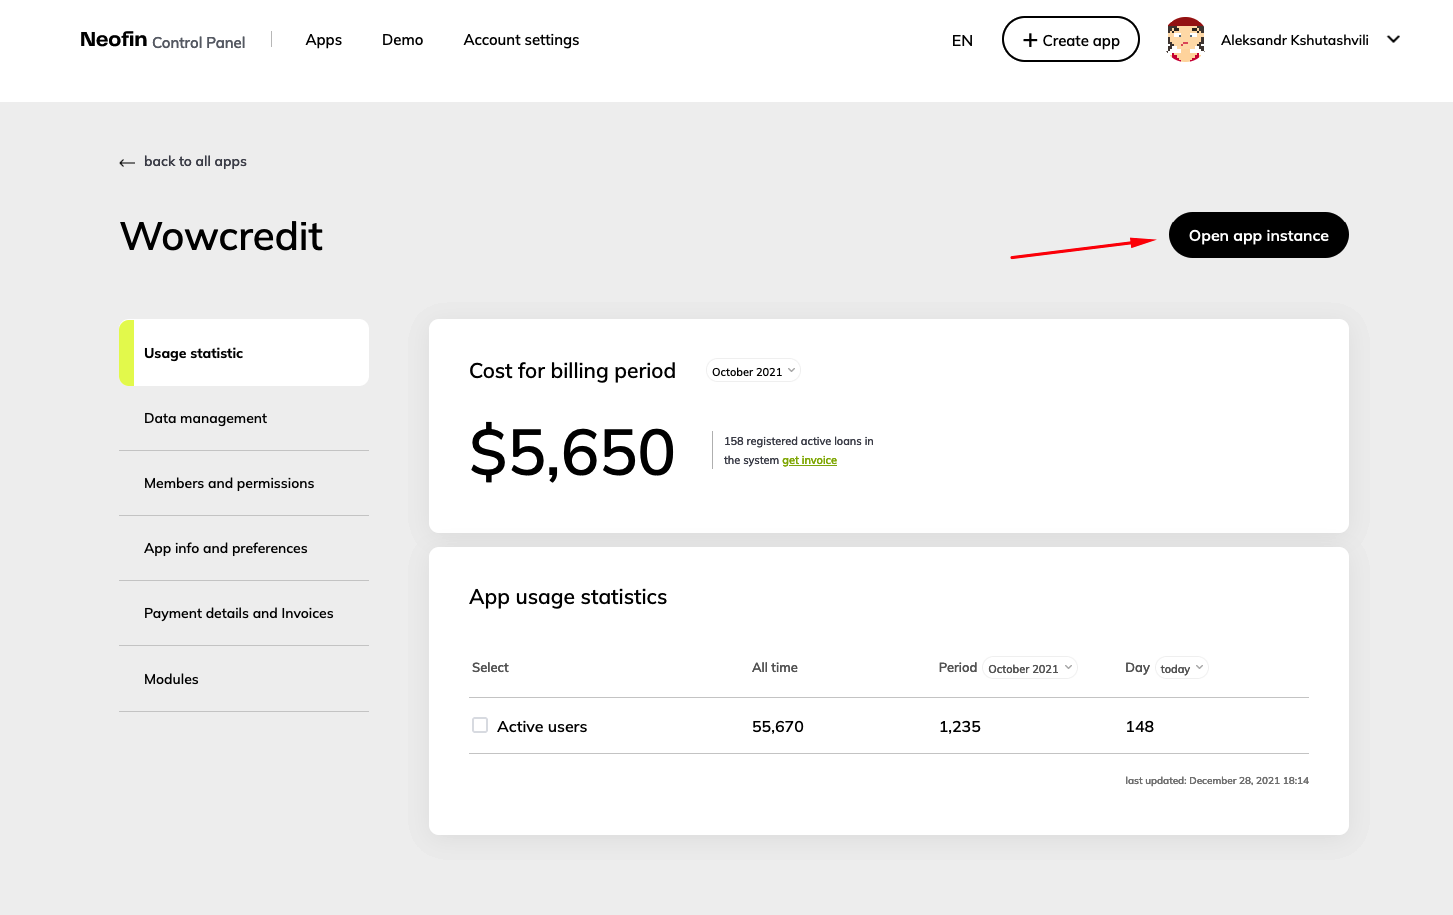Viewport: 1453px width, 915px height.
Task: Tick the Active users checkbox
Action: point(480,725)
